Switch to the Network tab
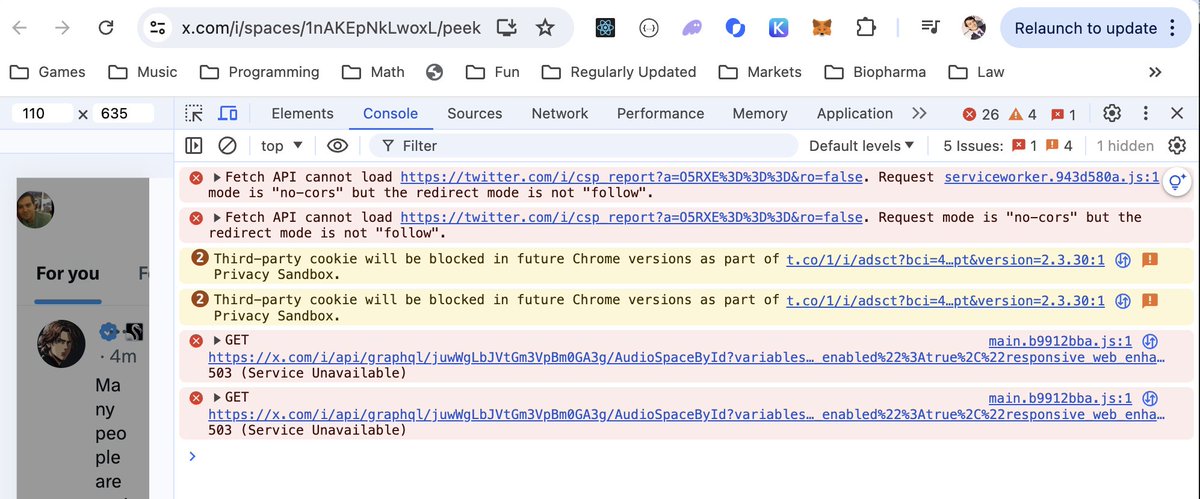 560,113
